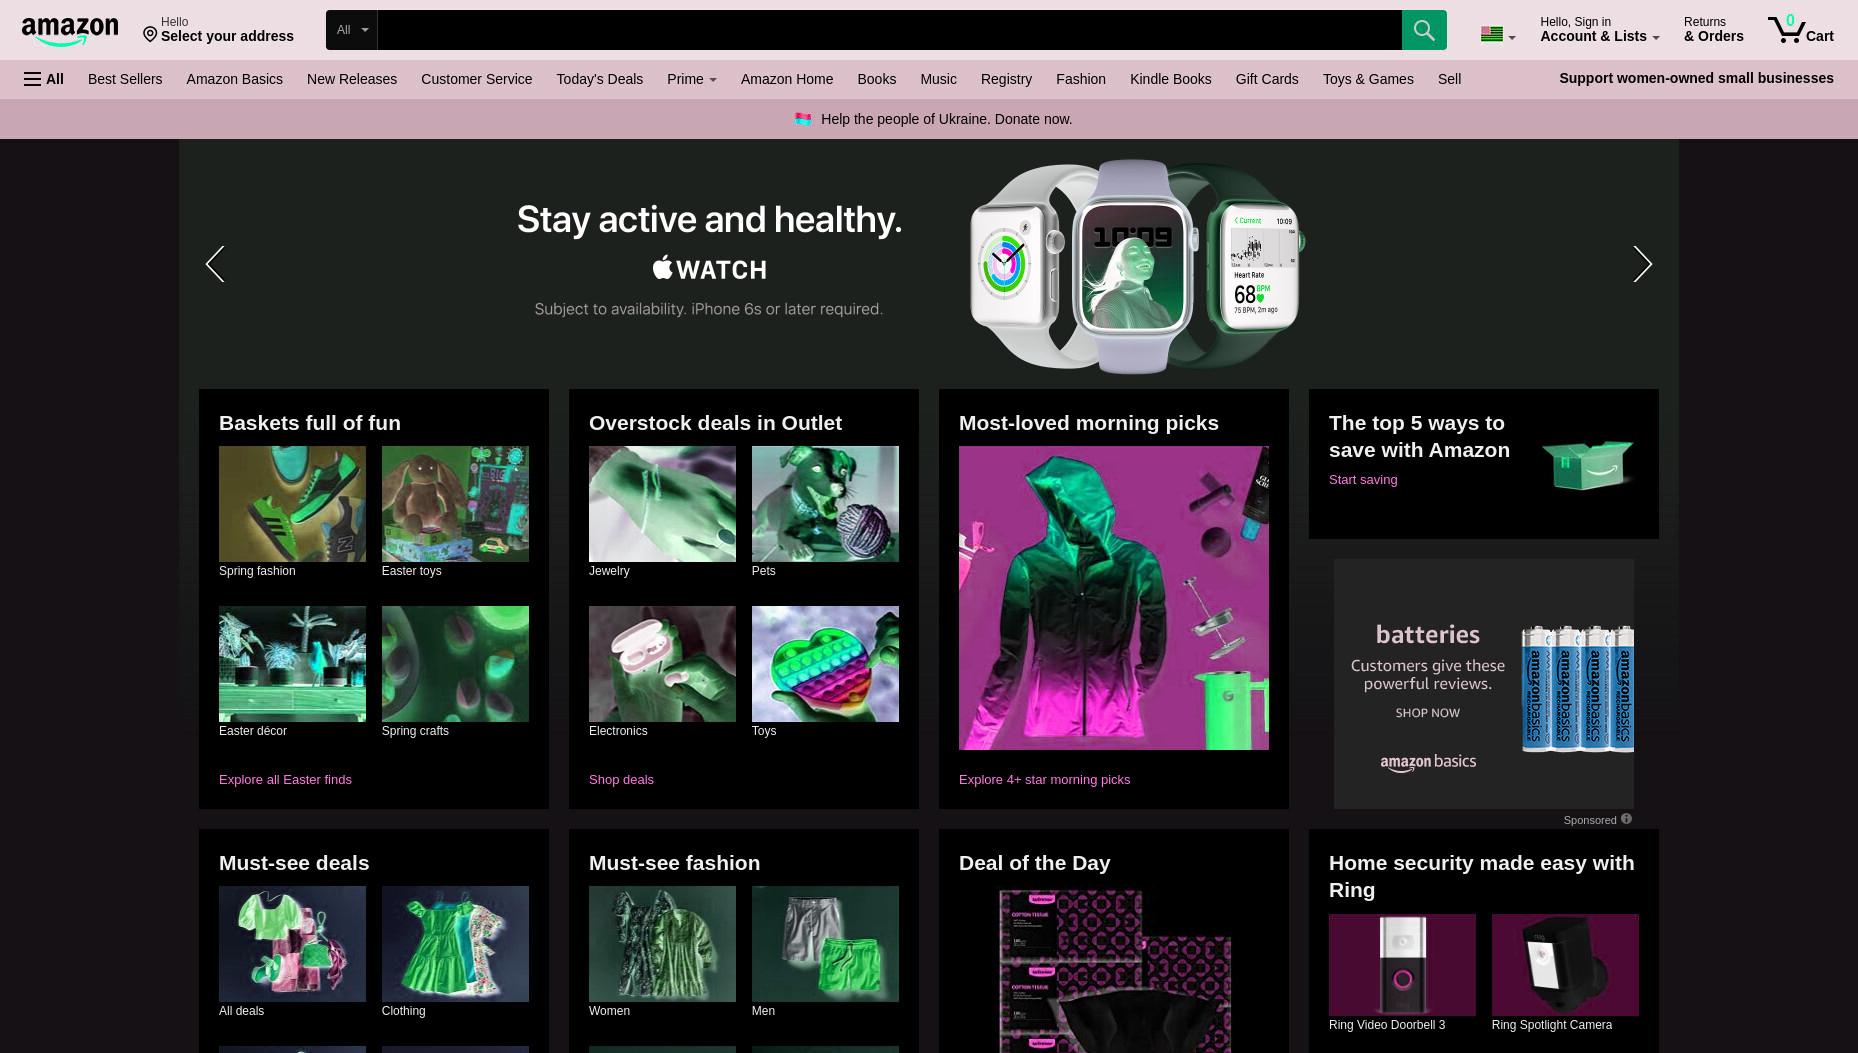This screenshot has height=1053, width=1858.
Task: Click inside the search text field
Action: click(x=889, y=30)
